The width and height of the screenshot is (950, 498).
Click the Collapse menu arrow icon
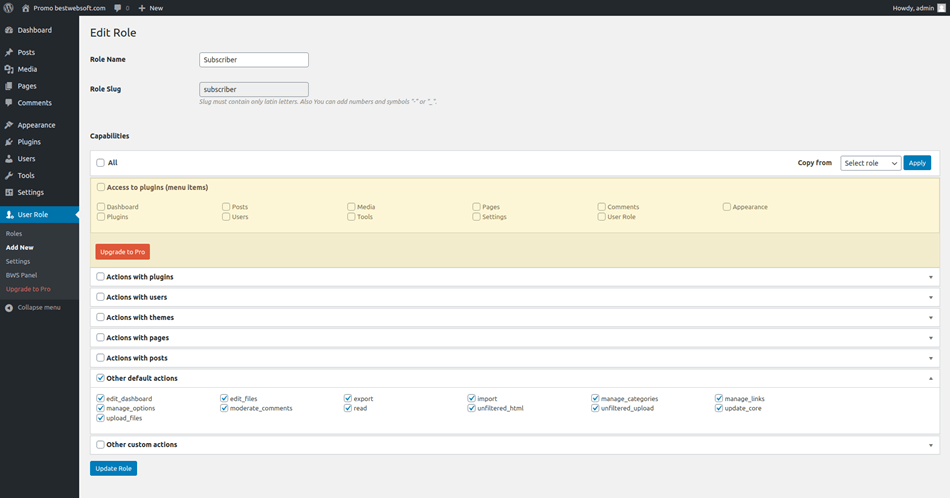pos(9,308)
